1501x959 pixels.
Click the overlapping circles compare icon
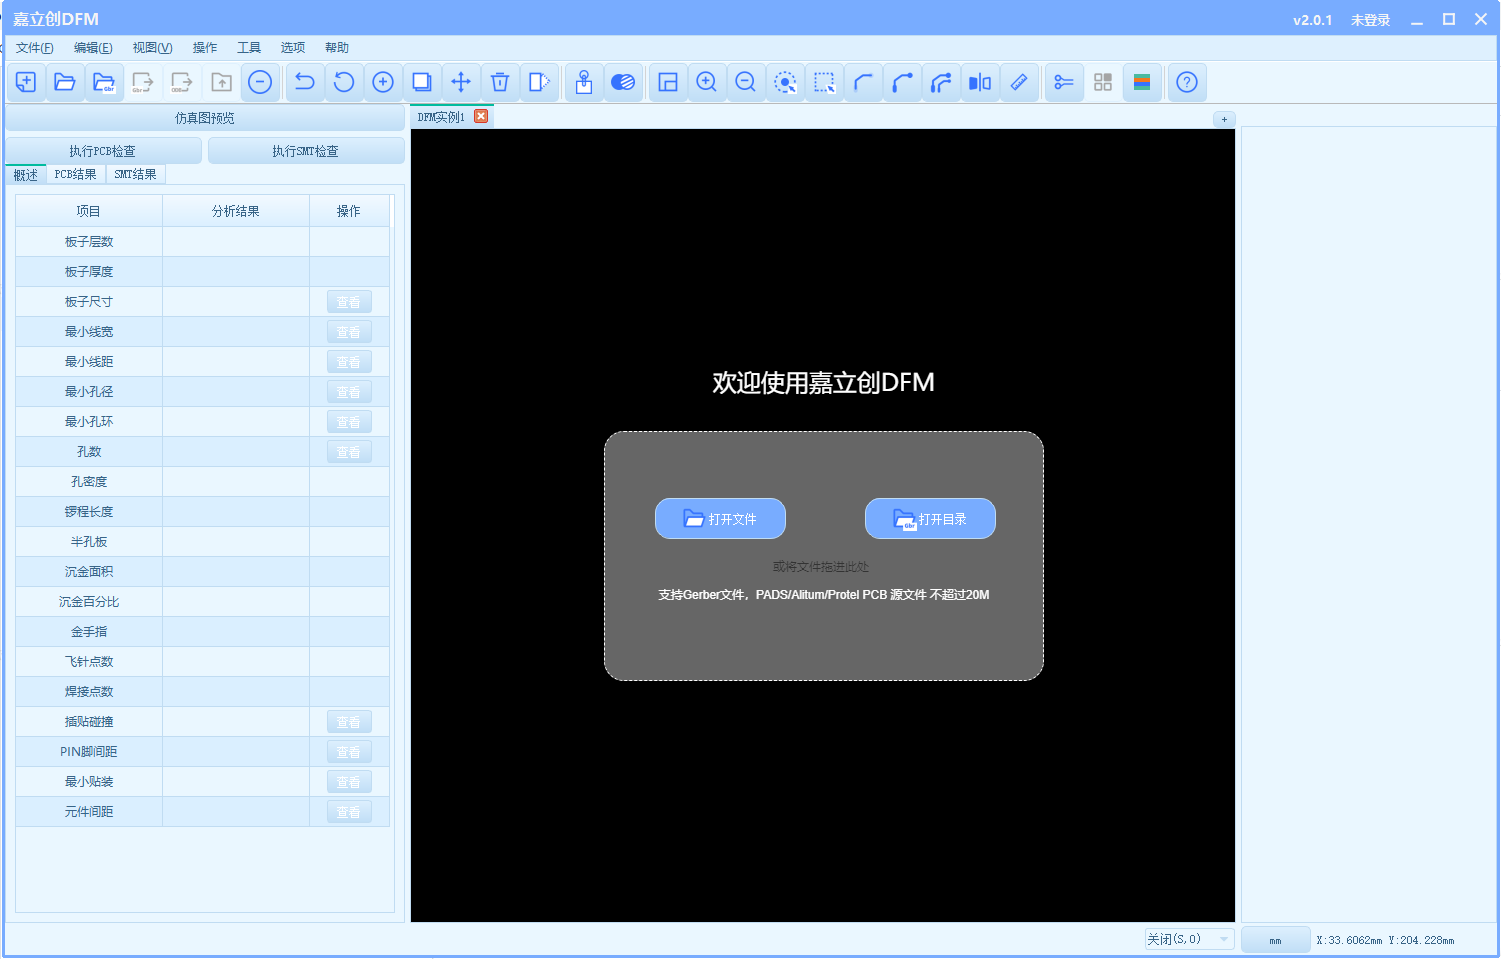click(623, 82)
